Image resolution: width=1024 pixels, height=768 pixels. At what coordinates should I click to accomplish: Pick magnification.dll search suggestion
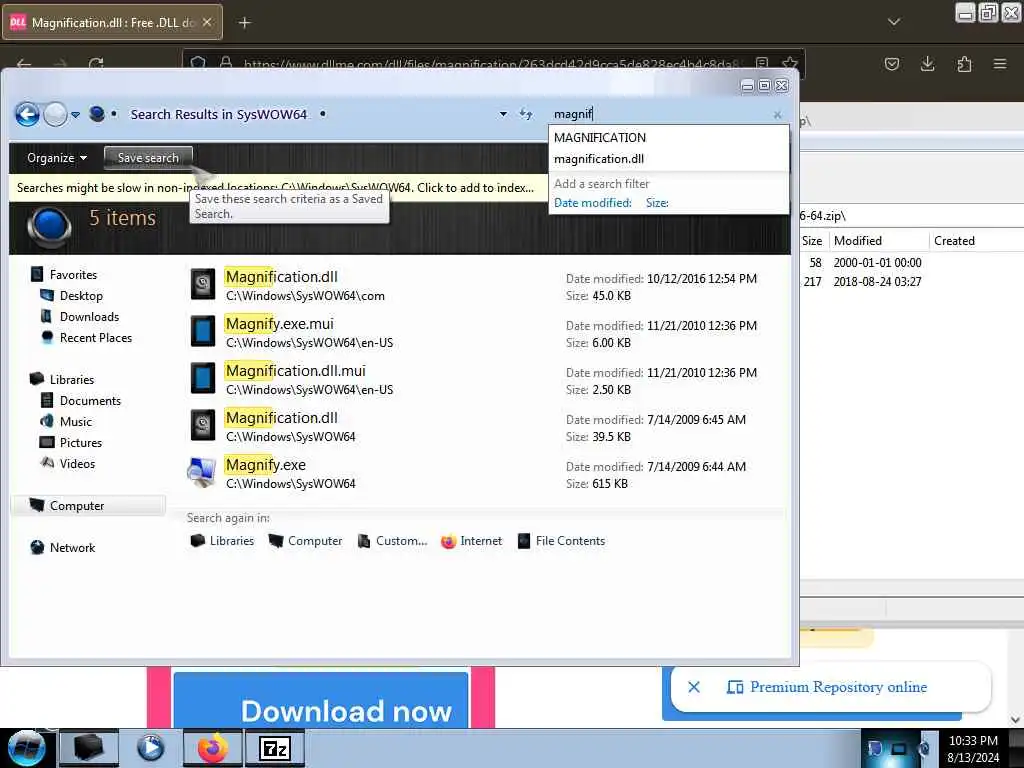coord(599,159)
